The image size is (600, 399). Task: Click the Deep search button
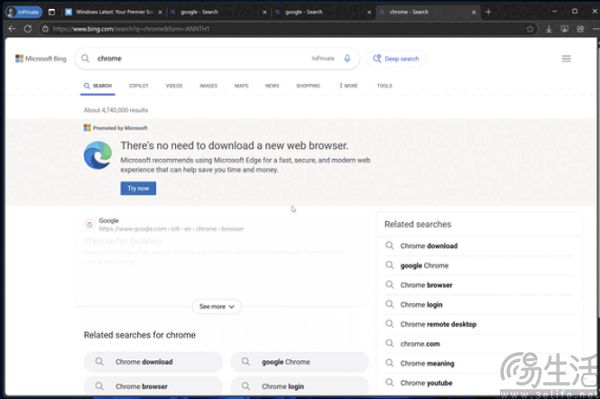coord(396,59)
